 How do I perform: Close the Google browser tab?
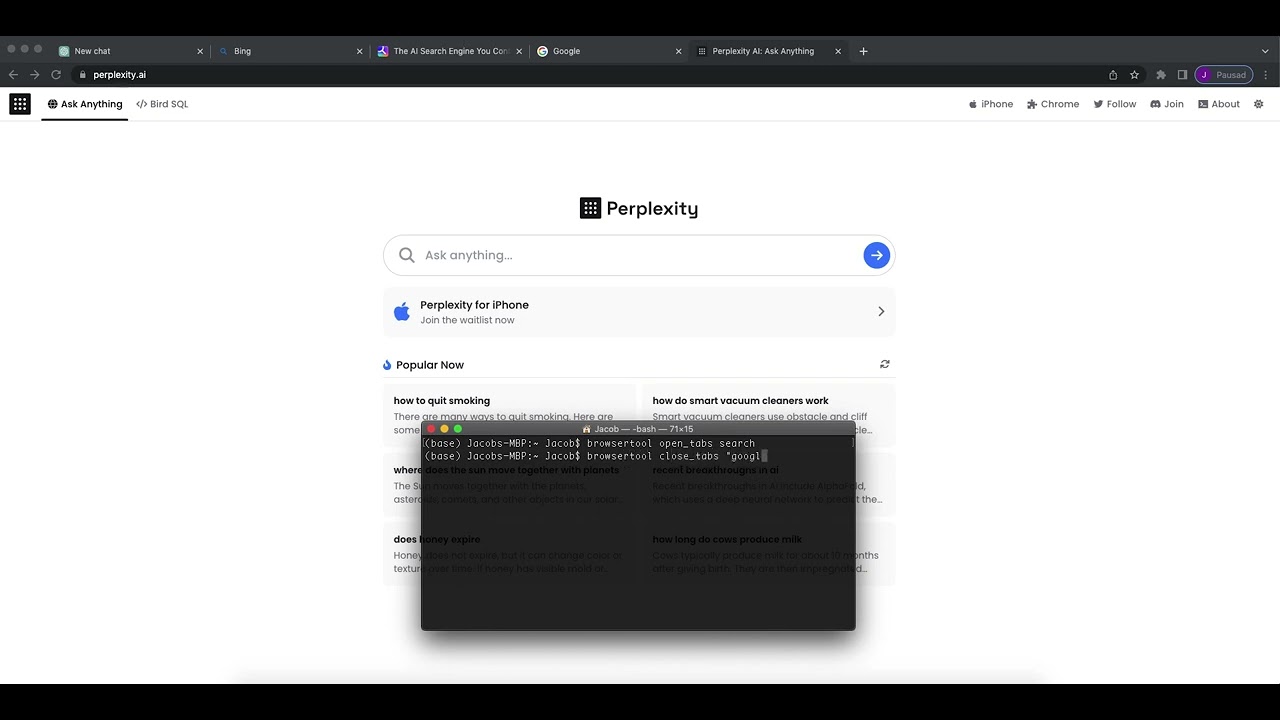[679, 51]
